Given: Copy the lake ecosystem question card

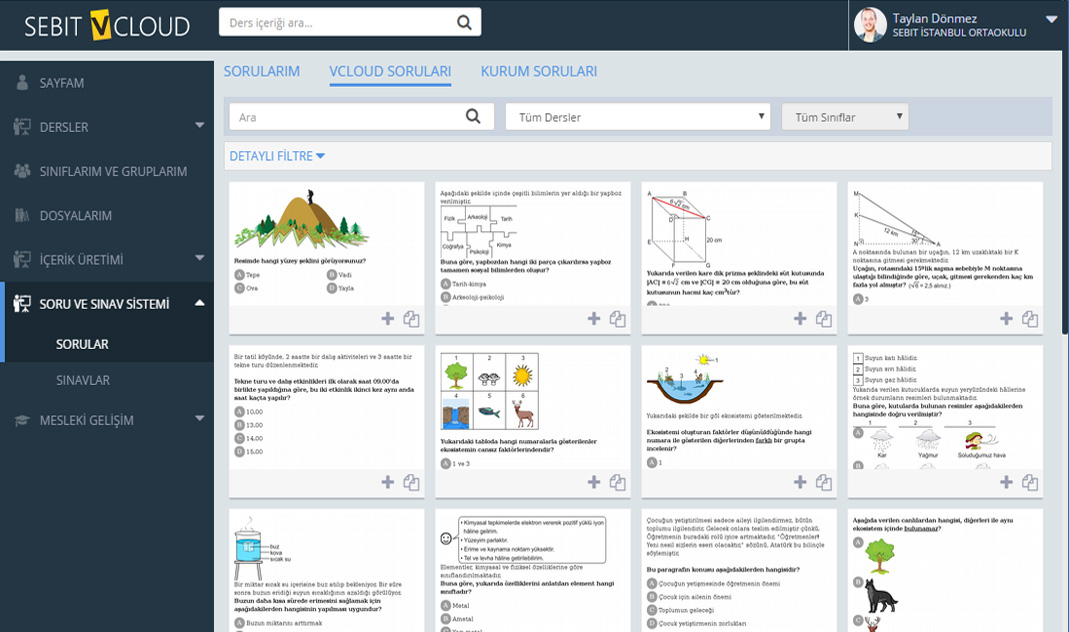Looking at the screenshot, I should (823, 483).
